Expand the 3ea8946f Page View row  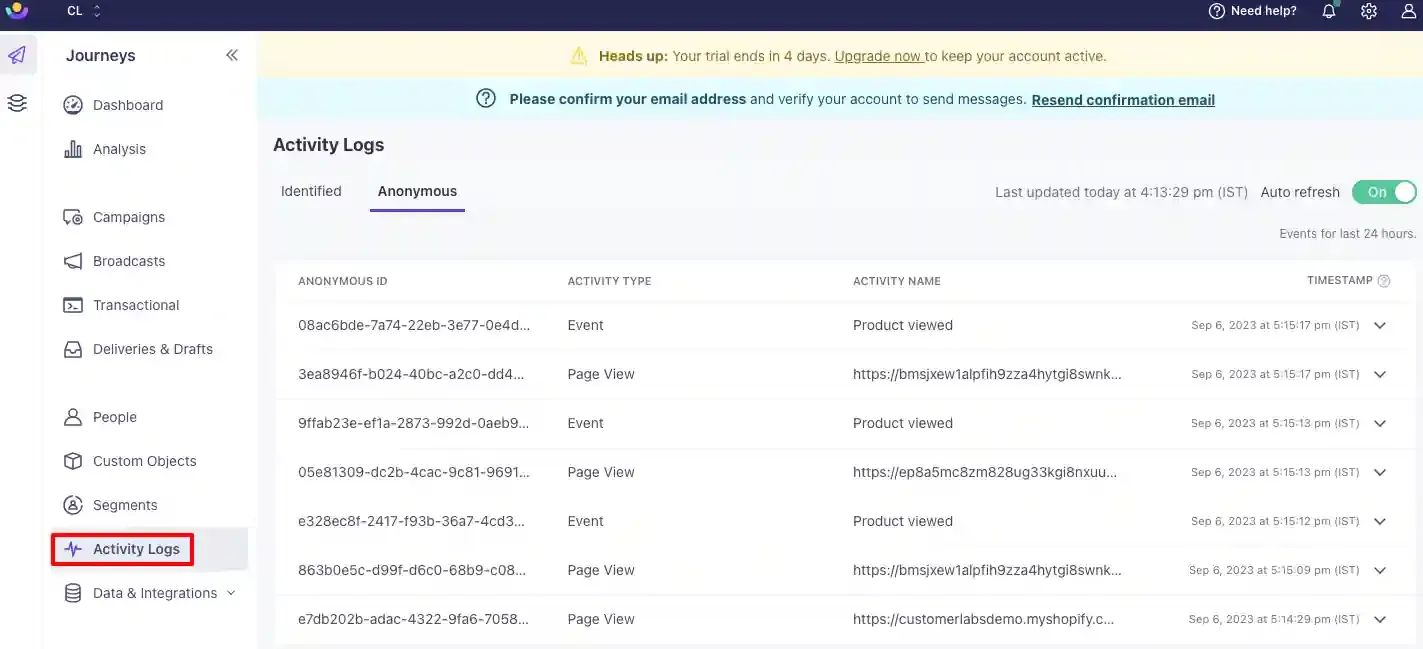point(1380,374)
